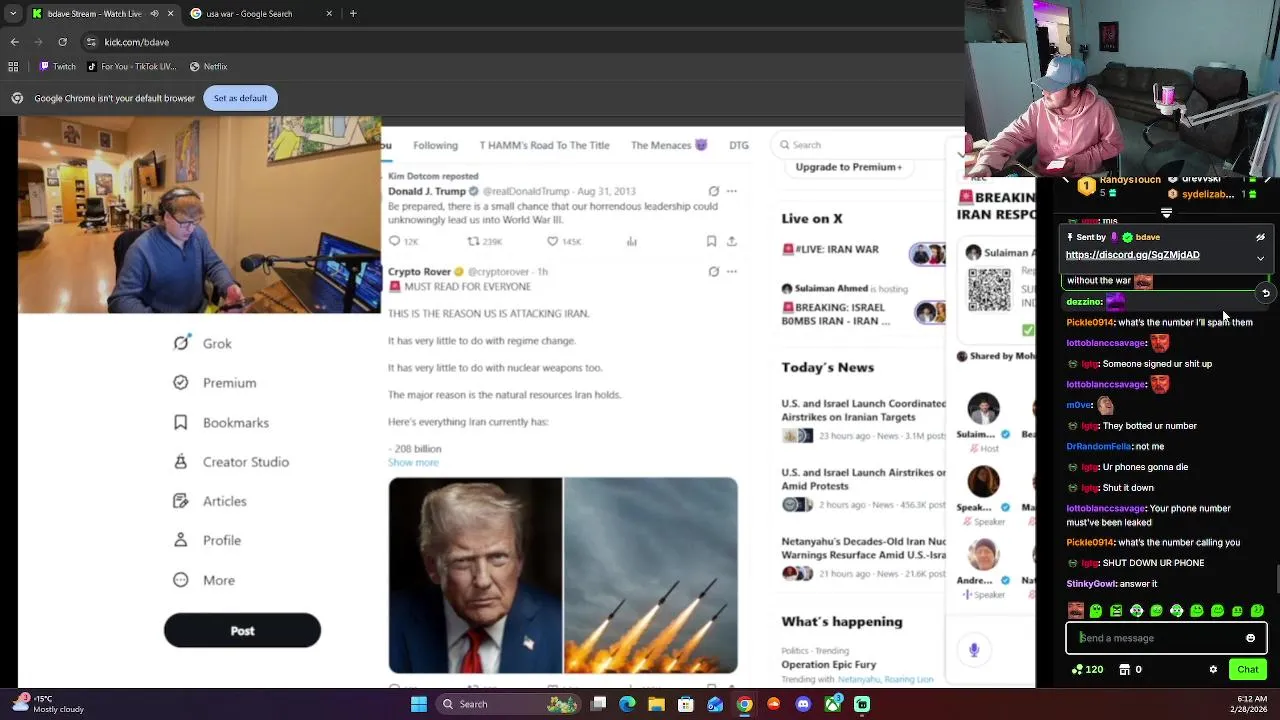The image size is (1280, 720).
Task: Open Microsoft Edge from the taskbar
Action: [627, 704]
